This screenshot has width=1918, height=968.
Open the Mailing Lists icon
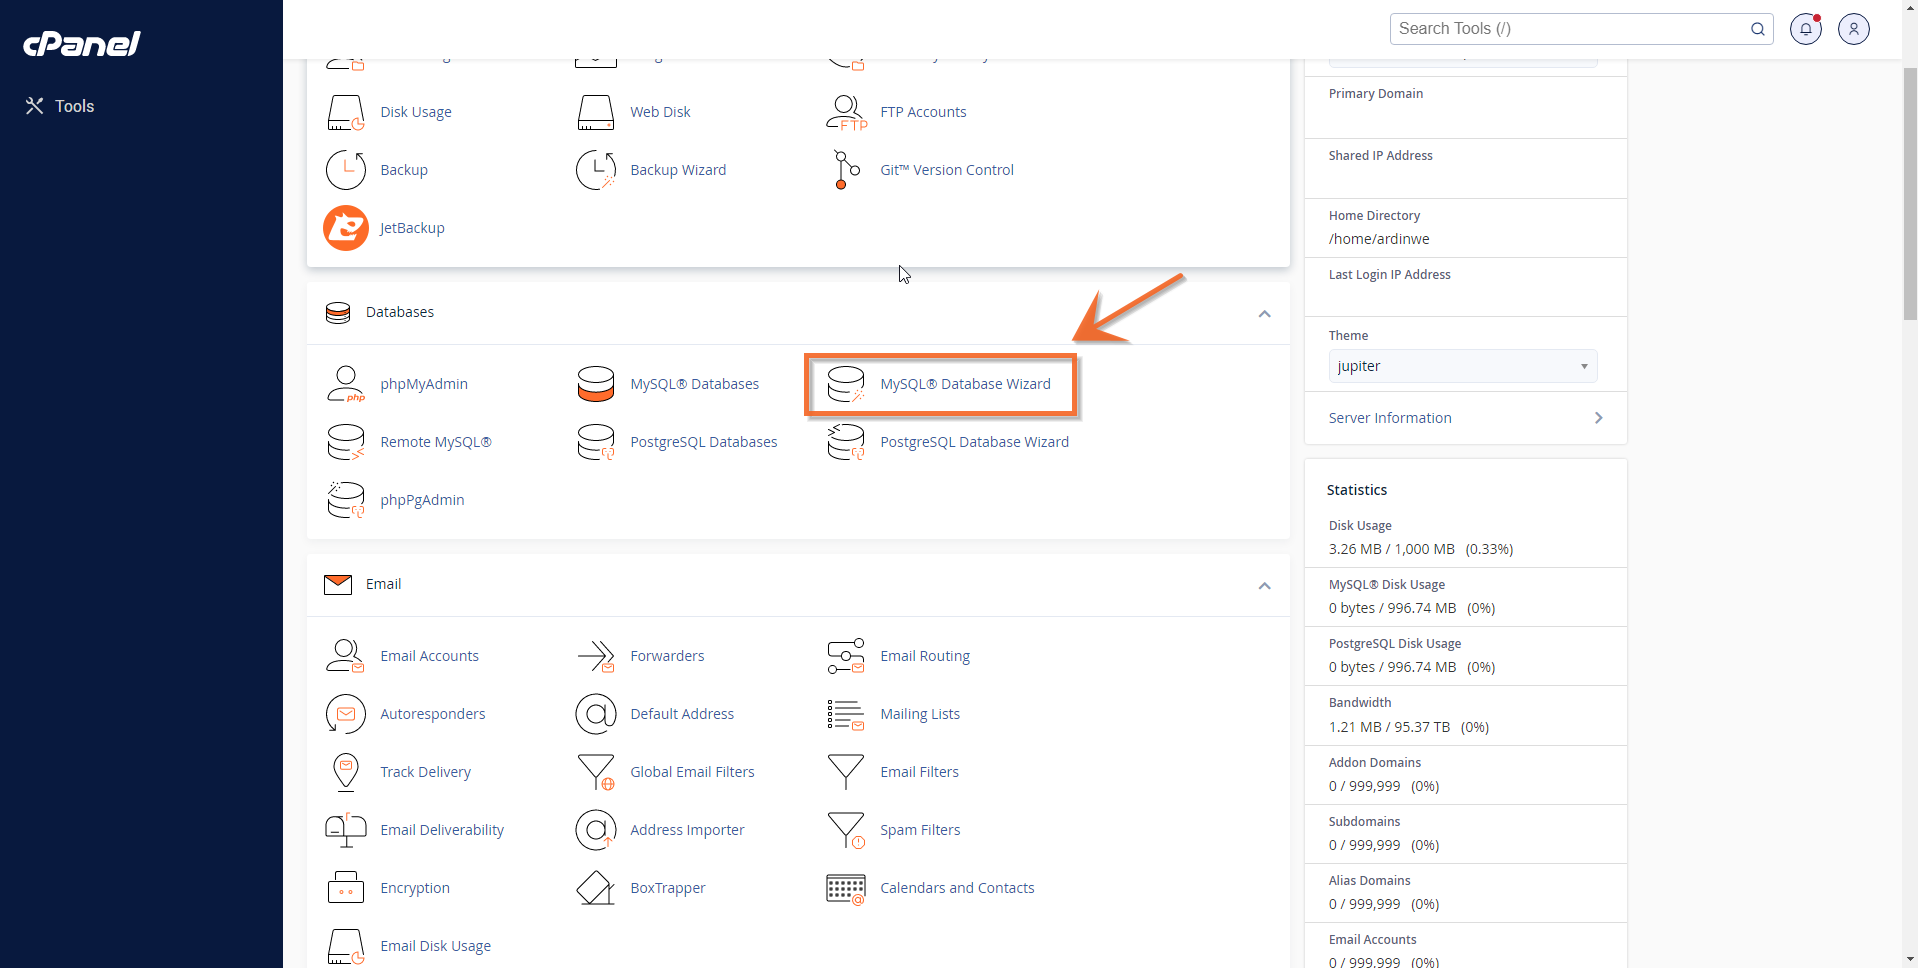pos(846,714)
